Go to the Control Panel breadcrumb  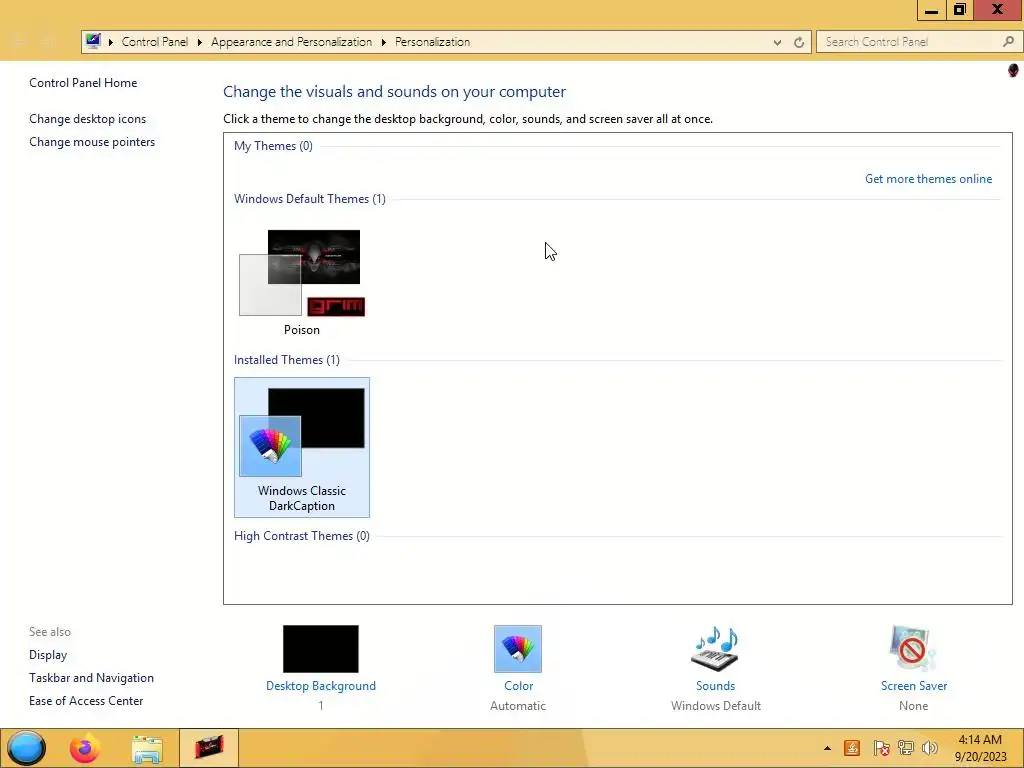155,42
